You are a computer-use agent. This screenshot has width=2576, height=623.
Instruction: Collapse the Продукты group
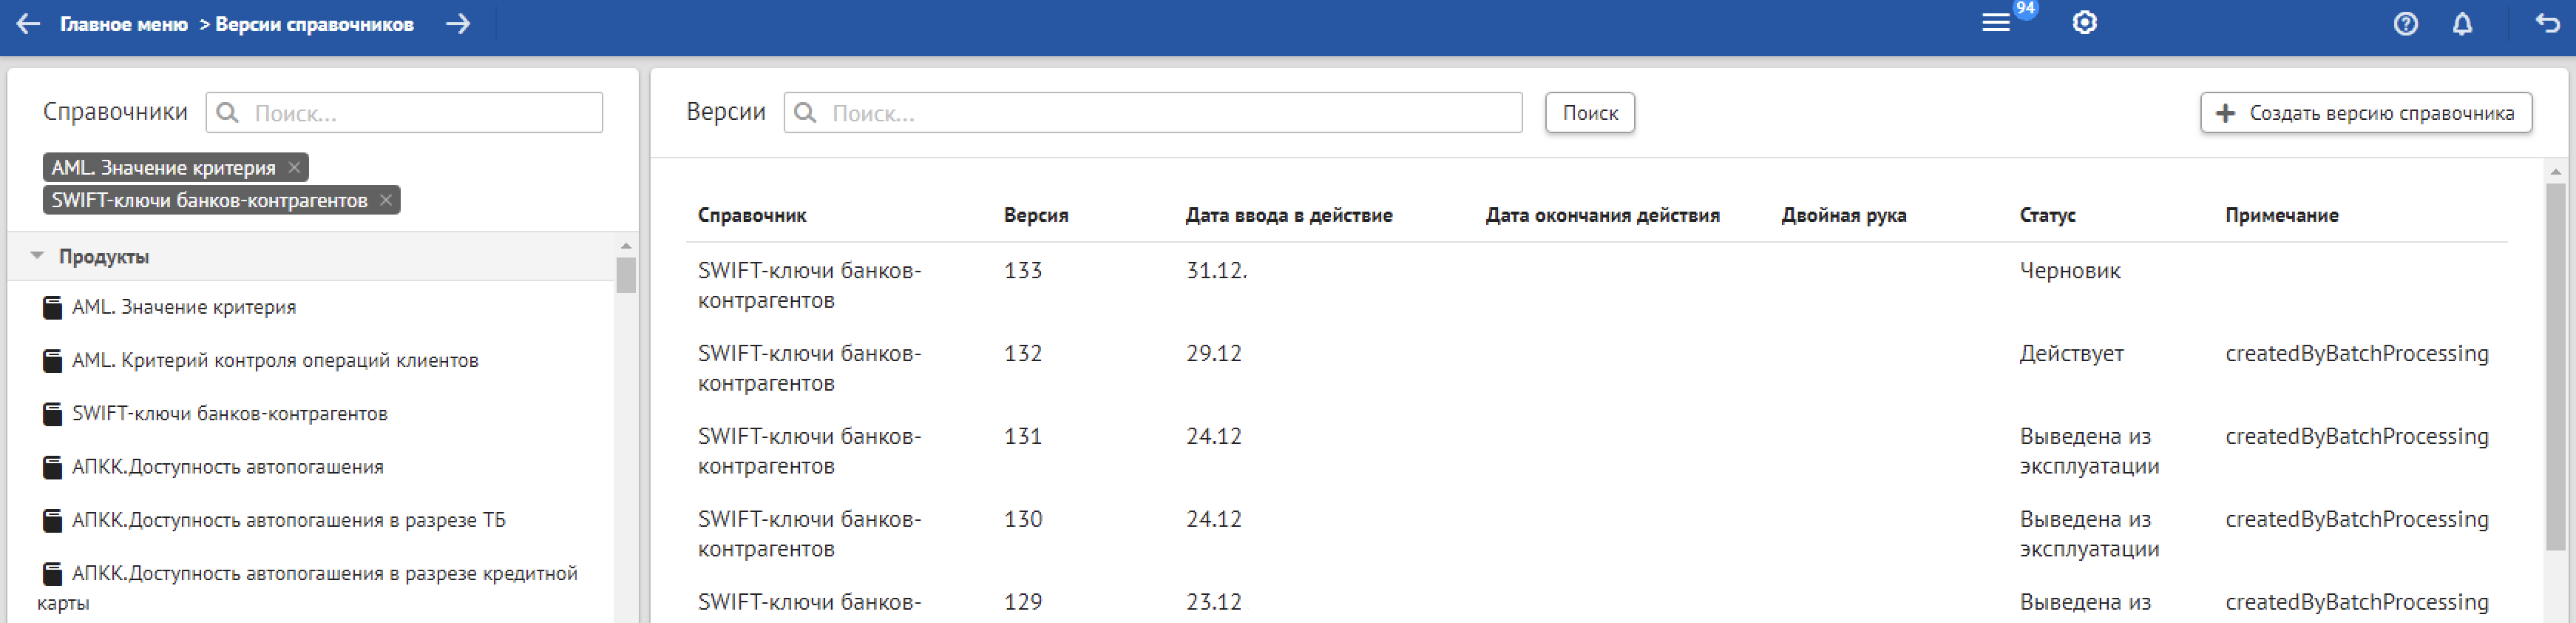pos(37,256)
